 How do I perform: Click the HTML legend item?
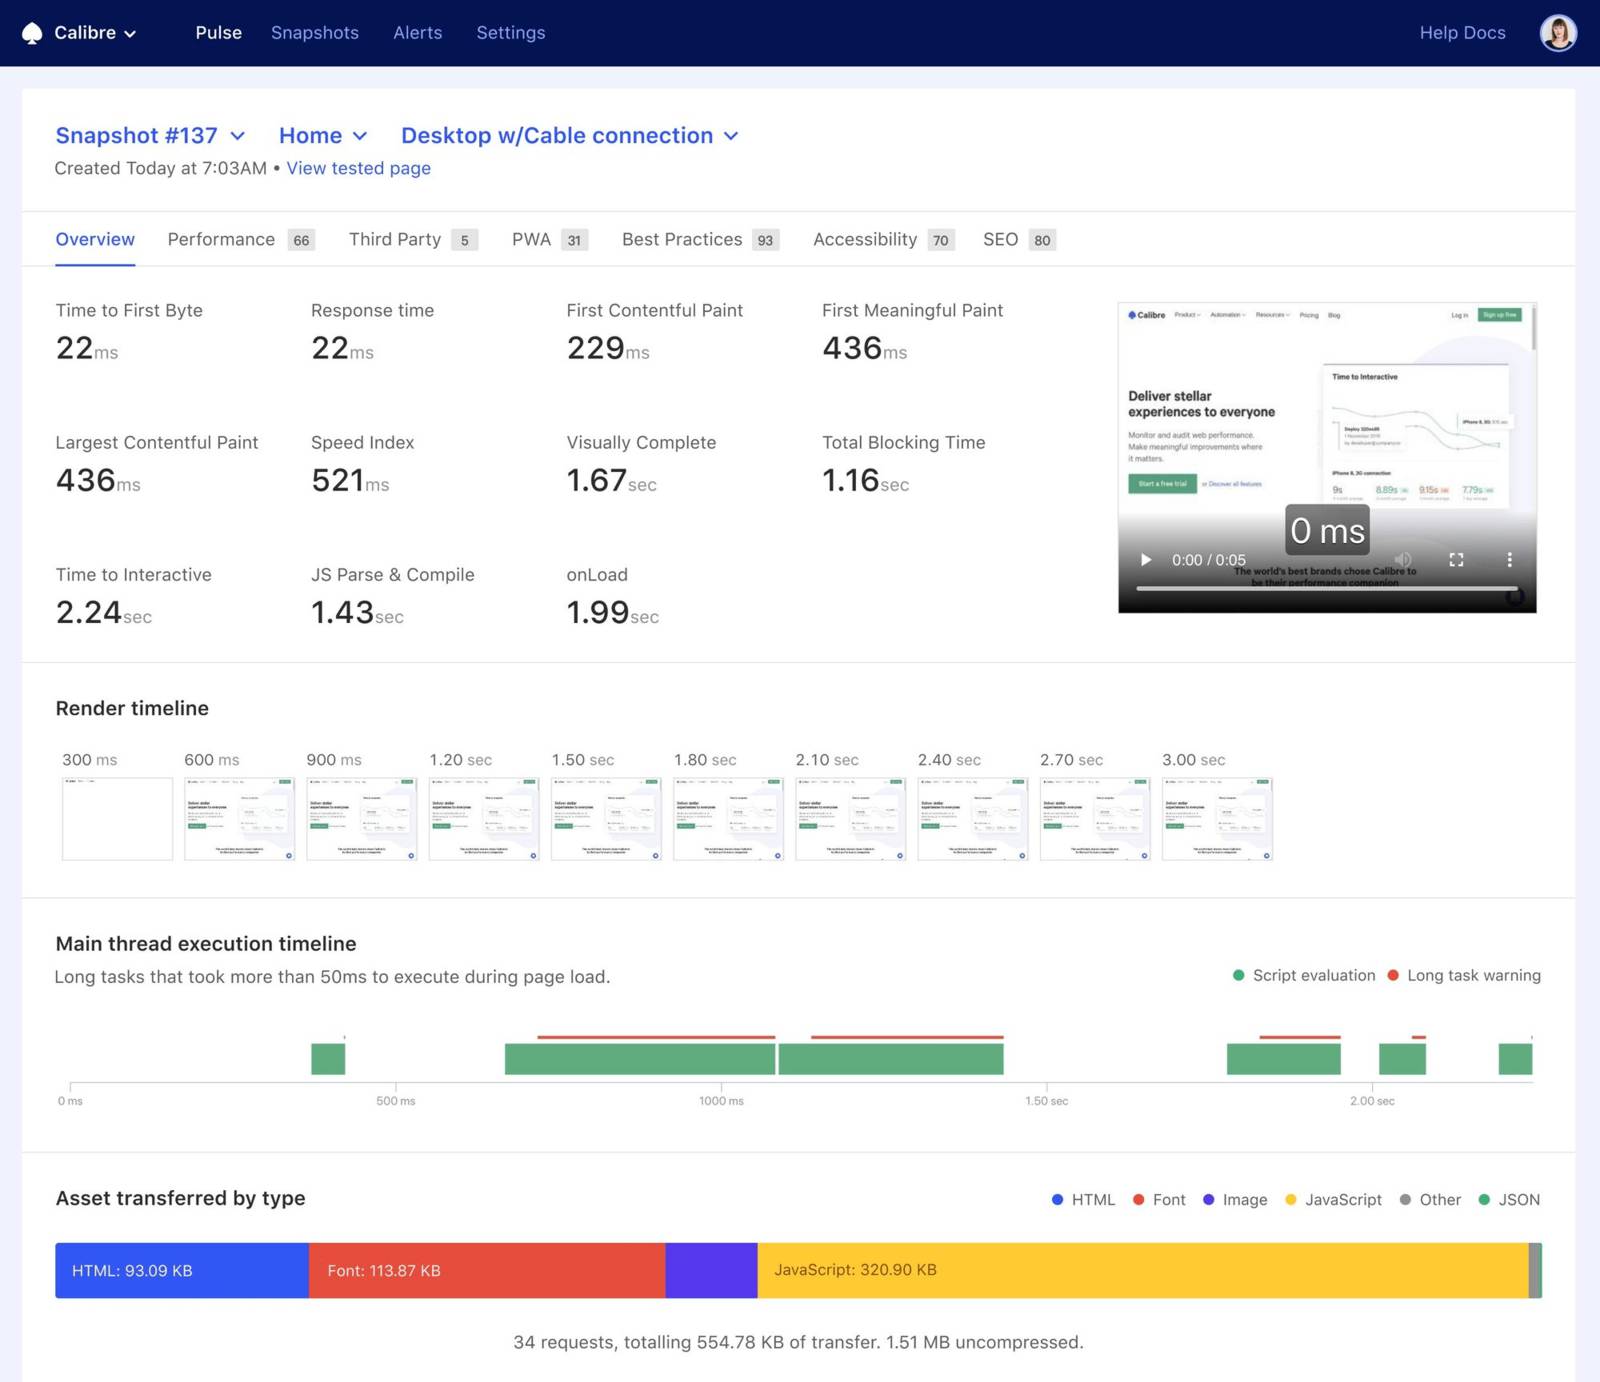1083,1199
